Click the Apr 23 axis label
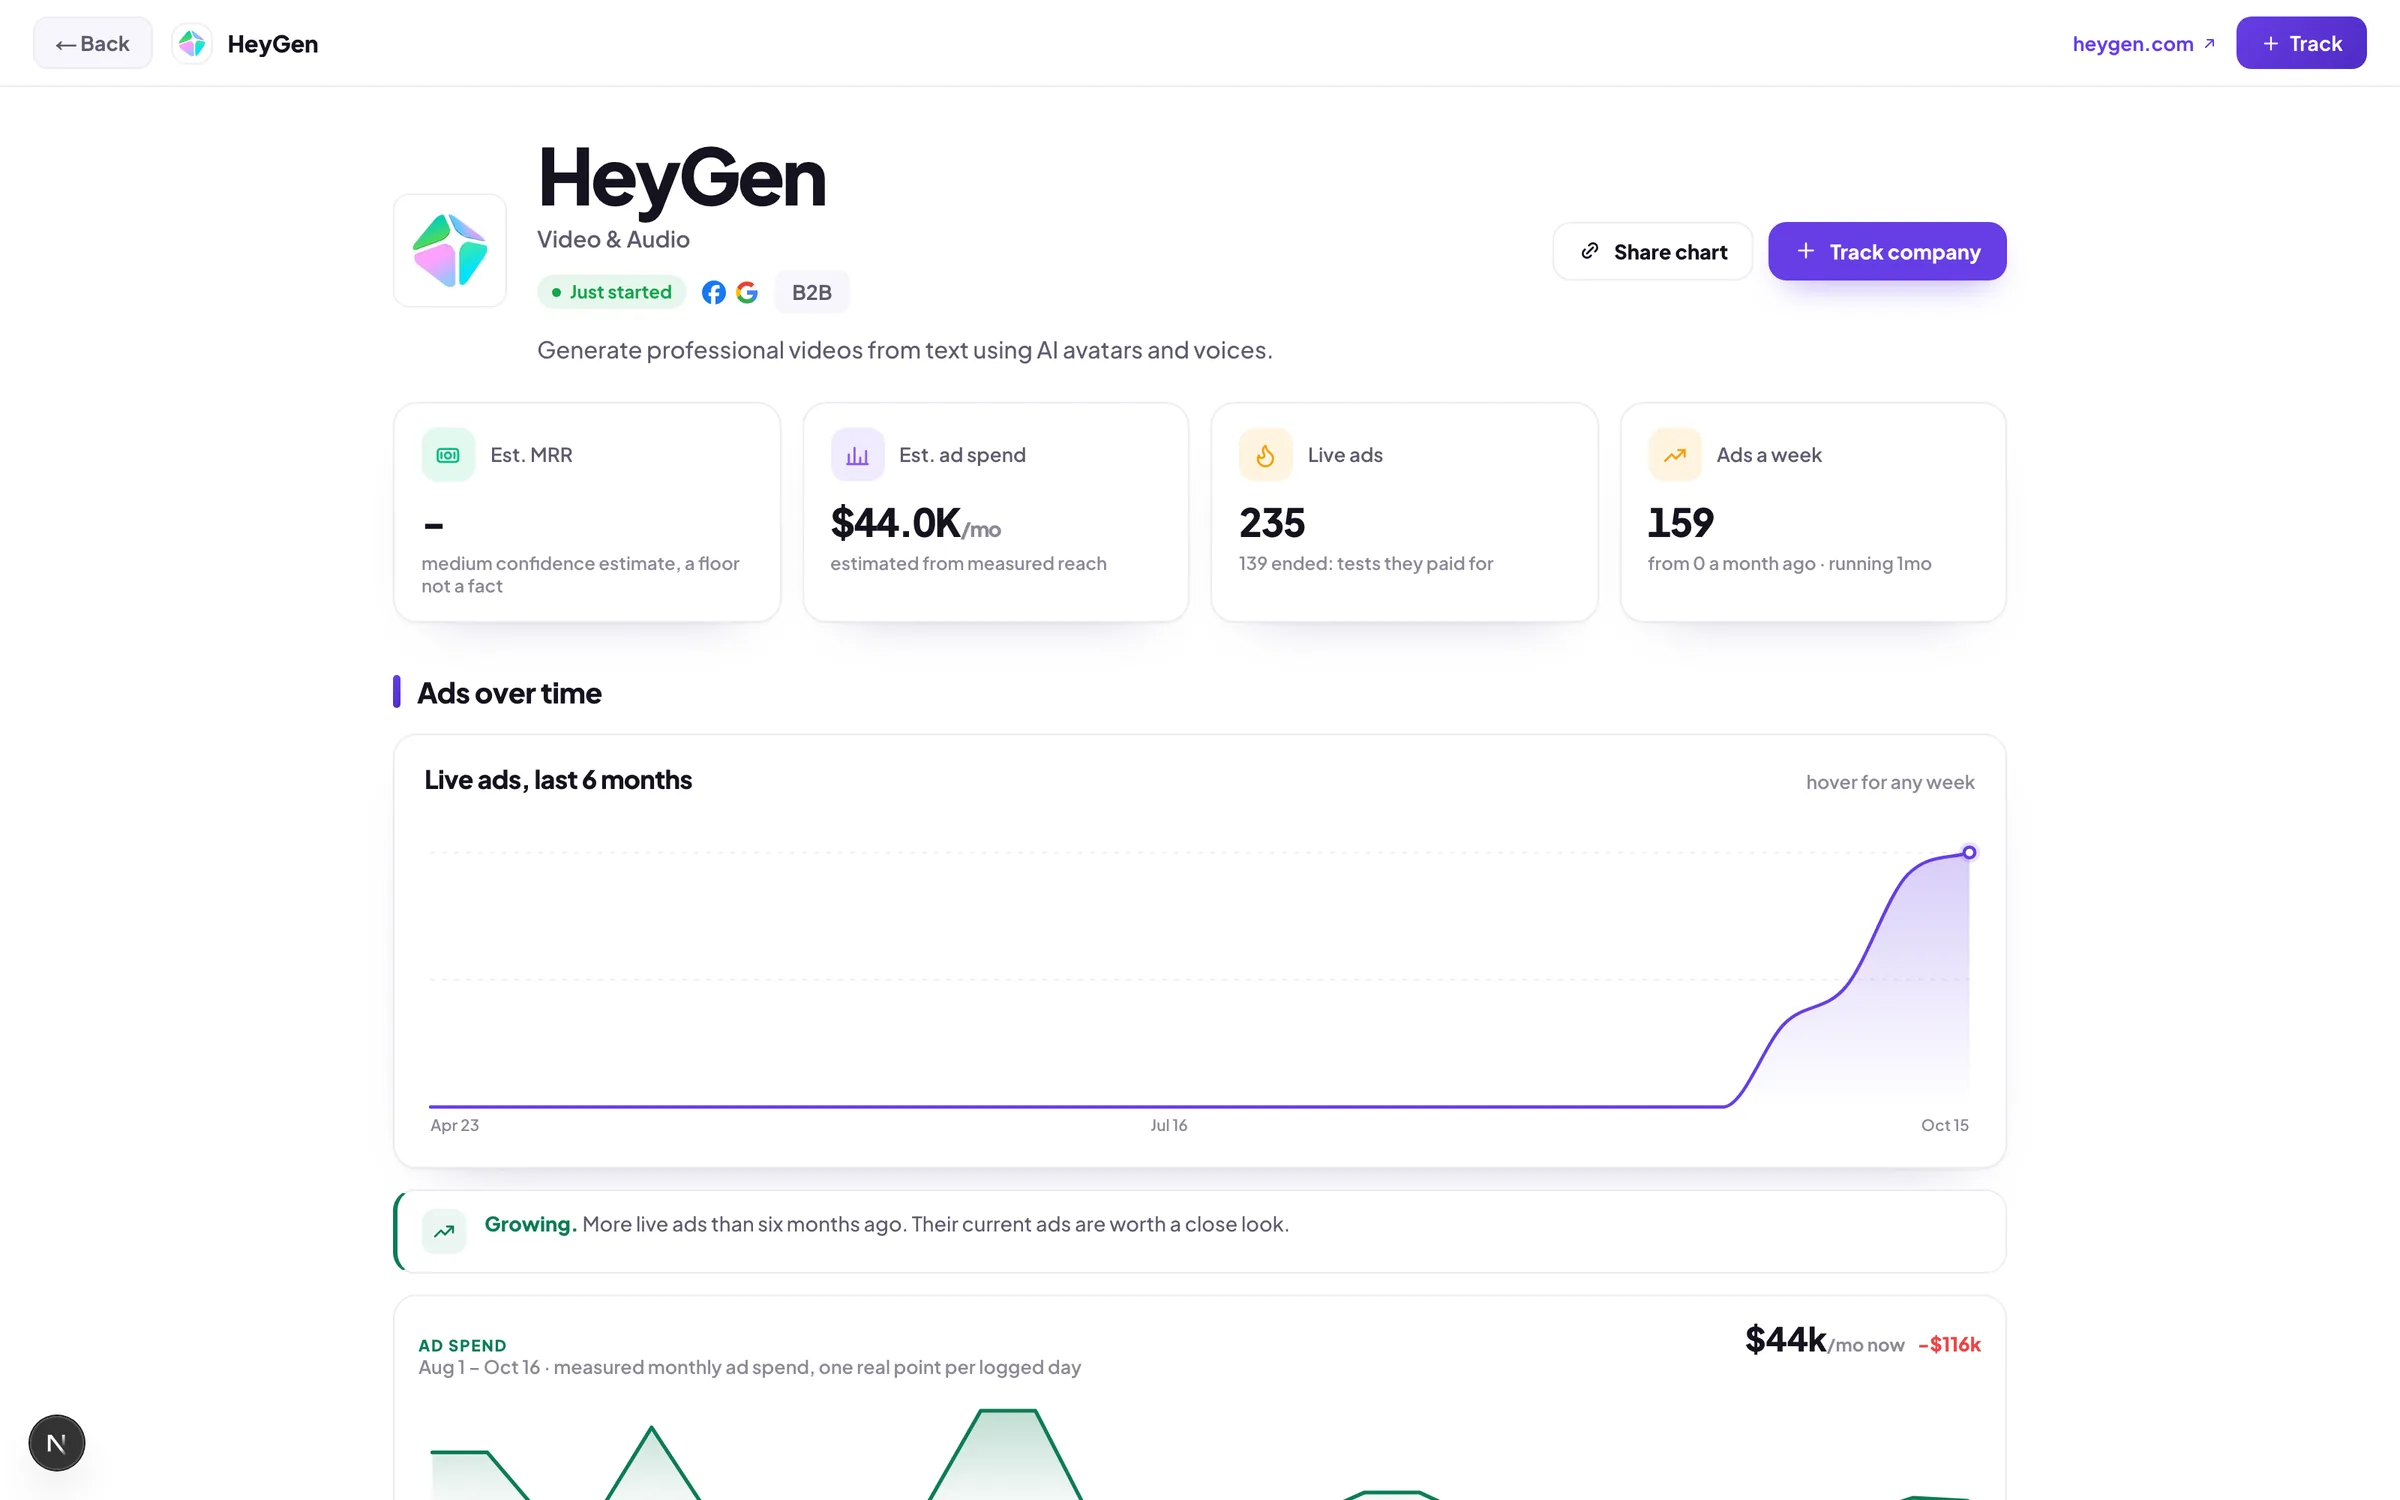The width and height of the screenshot is (2400, 1500). 455,1125
